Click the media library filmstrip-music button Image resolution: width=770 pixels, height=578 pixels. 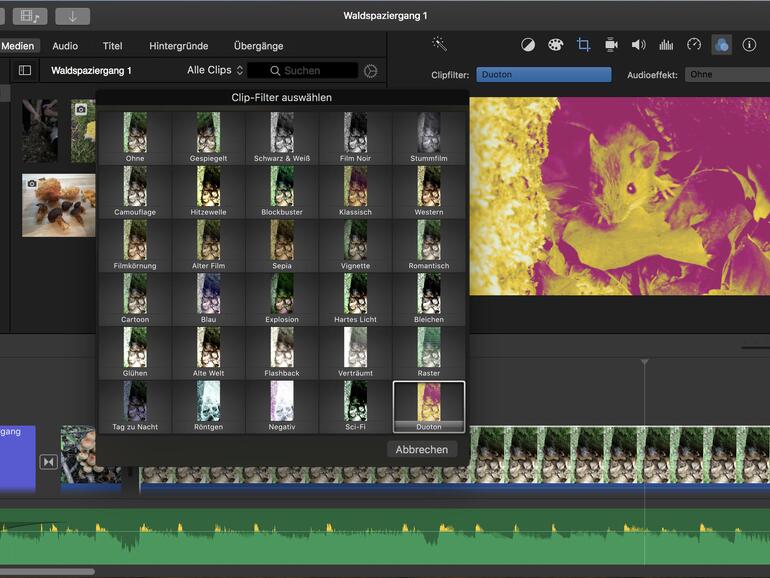[29, 16]
